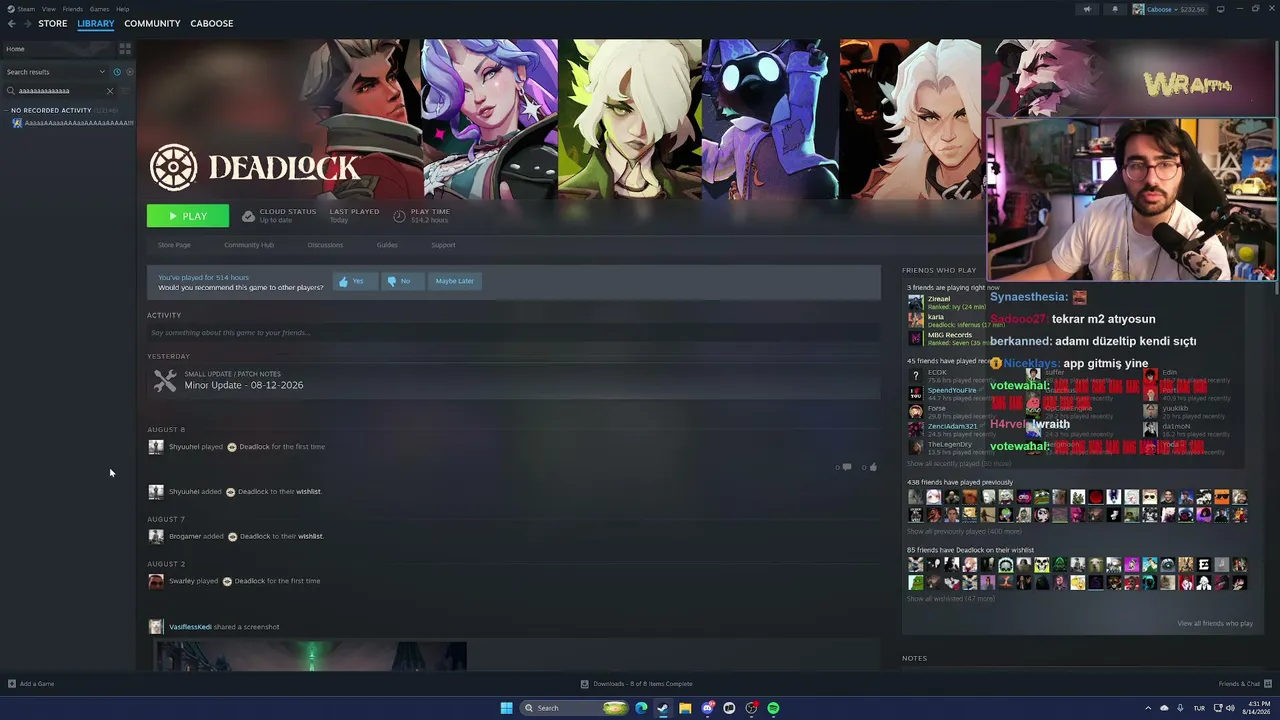Select the AaaaaAAaaaAAAAA game in sidebar
1280x720 pixels.
72,123
